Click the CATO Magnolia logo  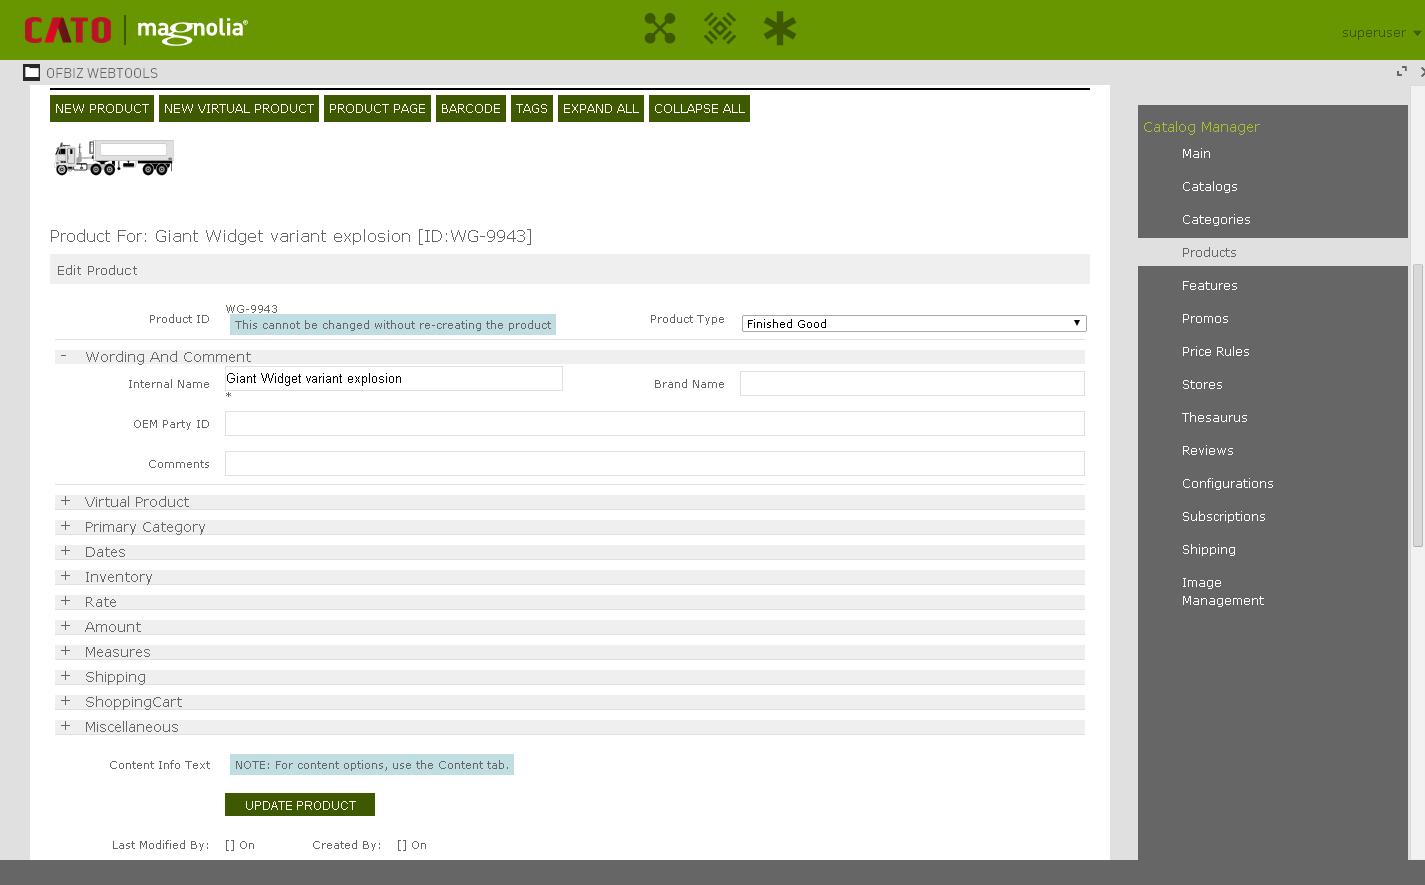[x=136, y=30]
